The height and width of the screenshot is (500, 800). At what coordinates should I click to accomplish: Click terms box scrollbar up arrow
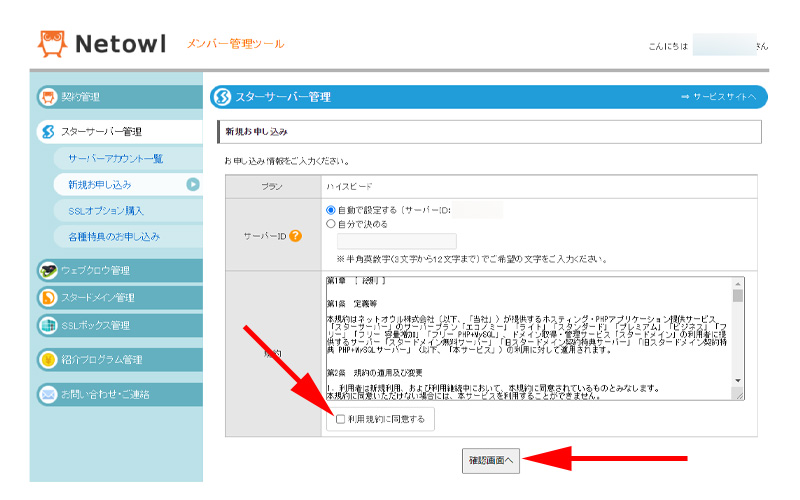click(738, 283)
